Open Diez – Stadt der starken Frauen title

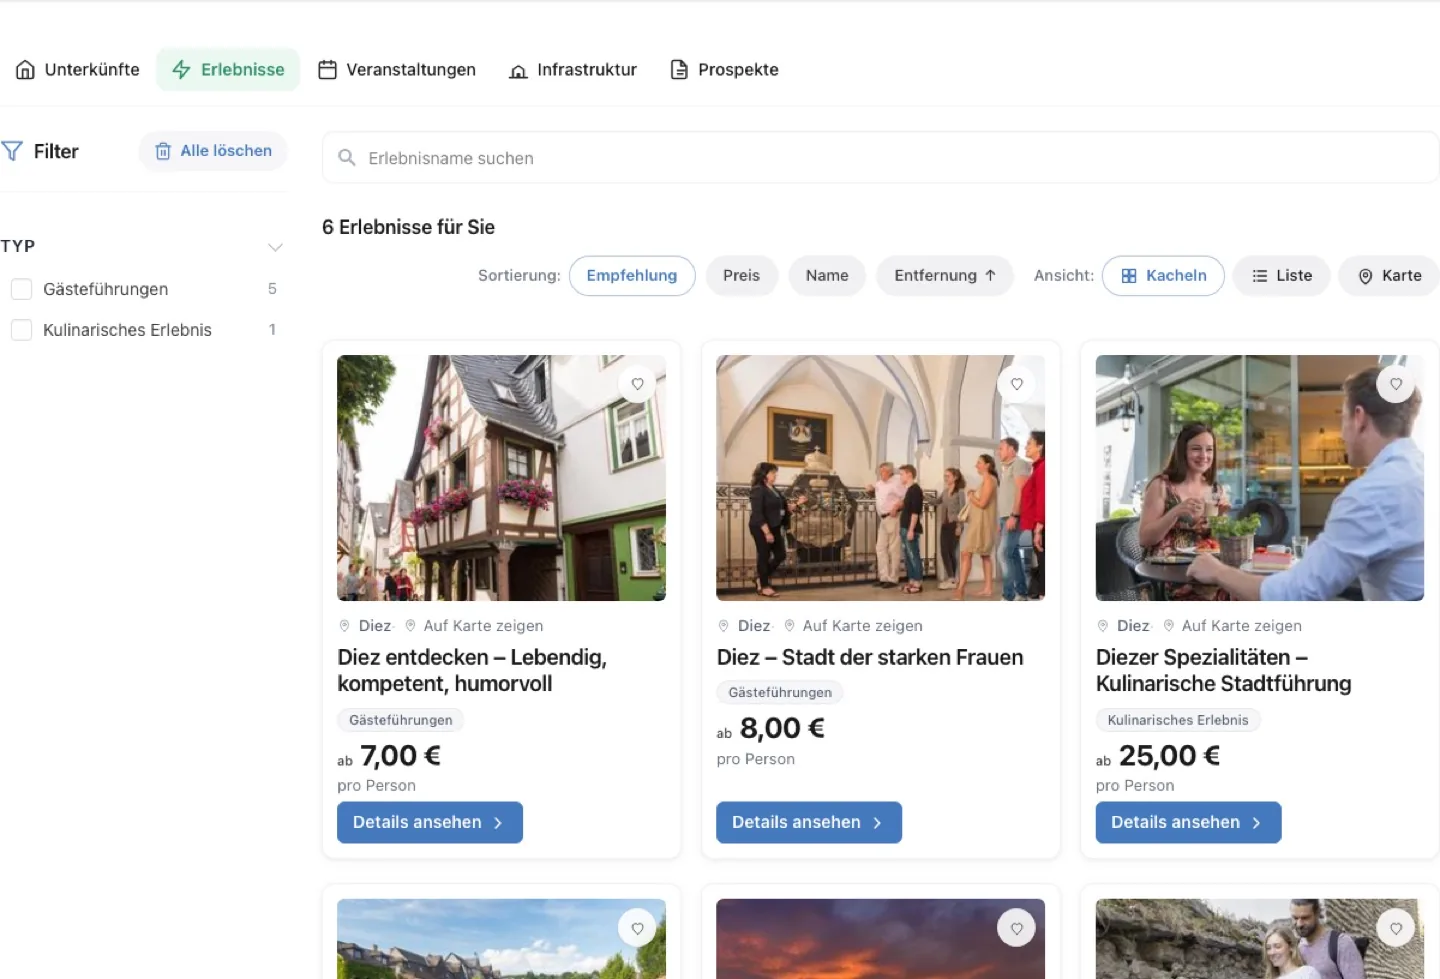tap(870, 658)
